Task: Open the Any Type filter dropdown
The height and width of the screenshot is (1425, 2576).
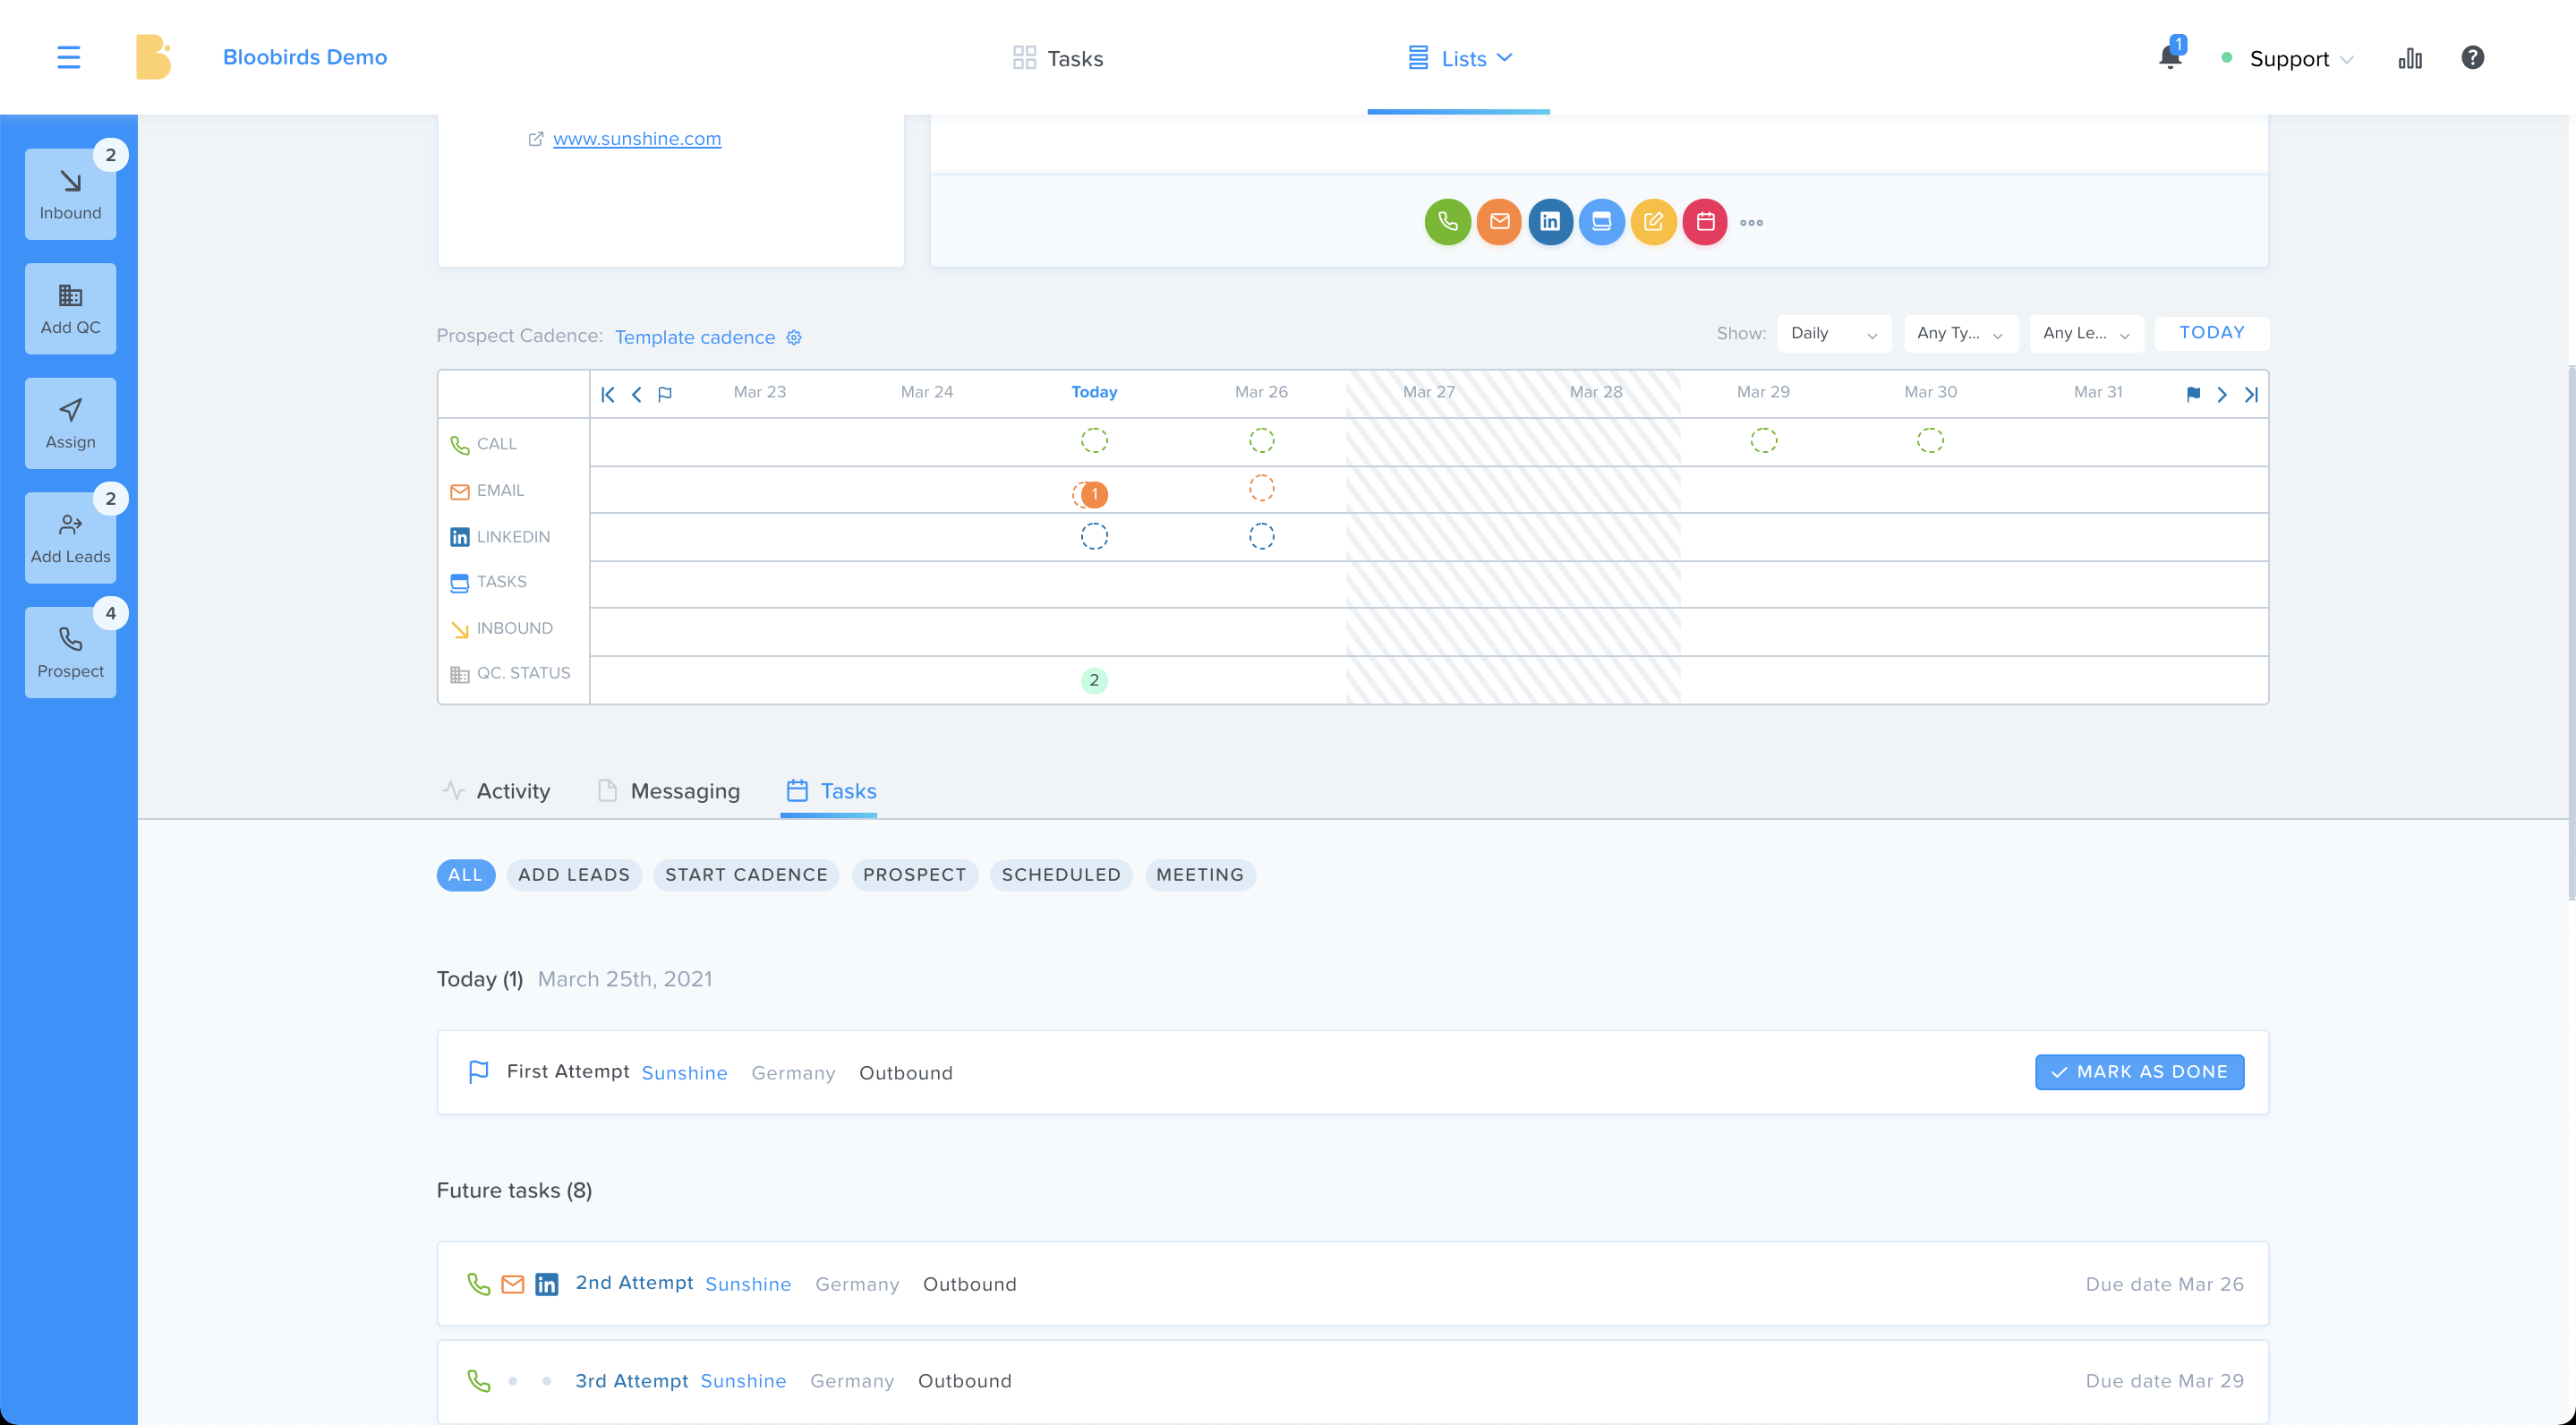Action: coord(1960,334)
